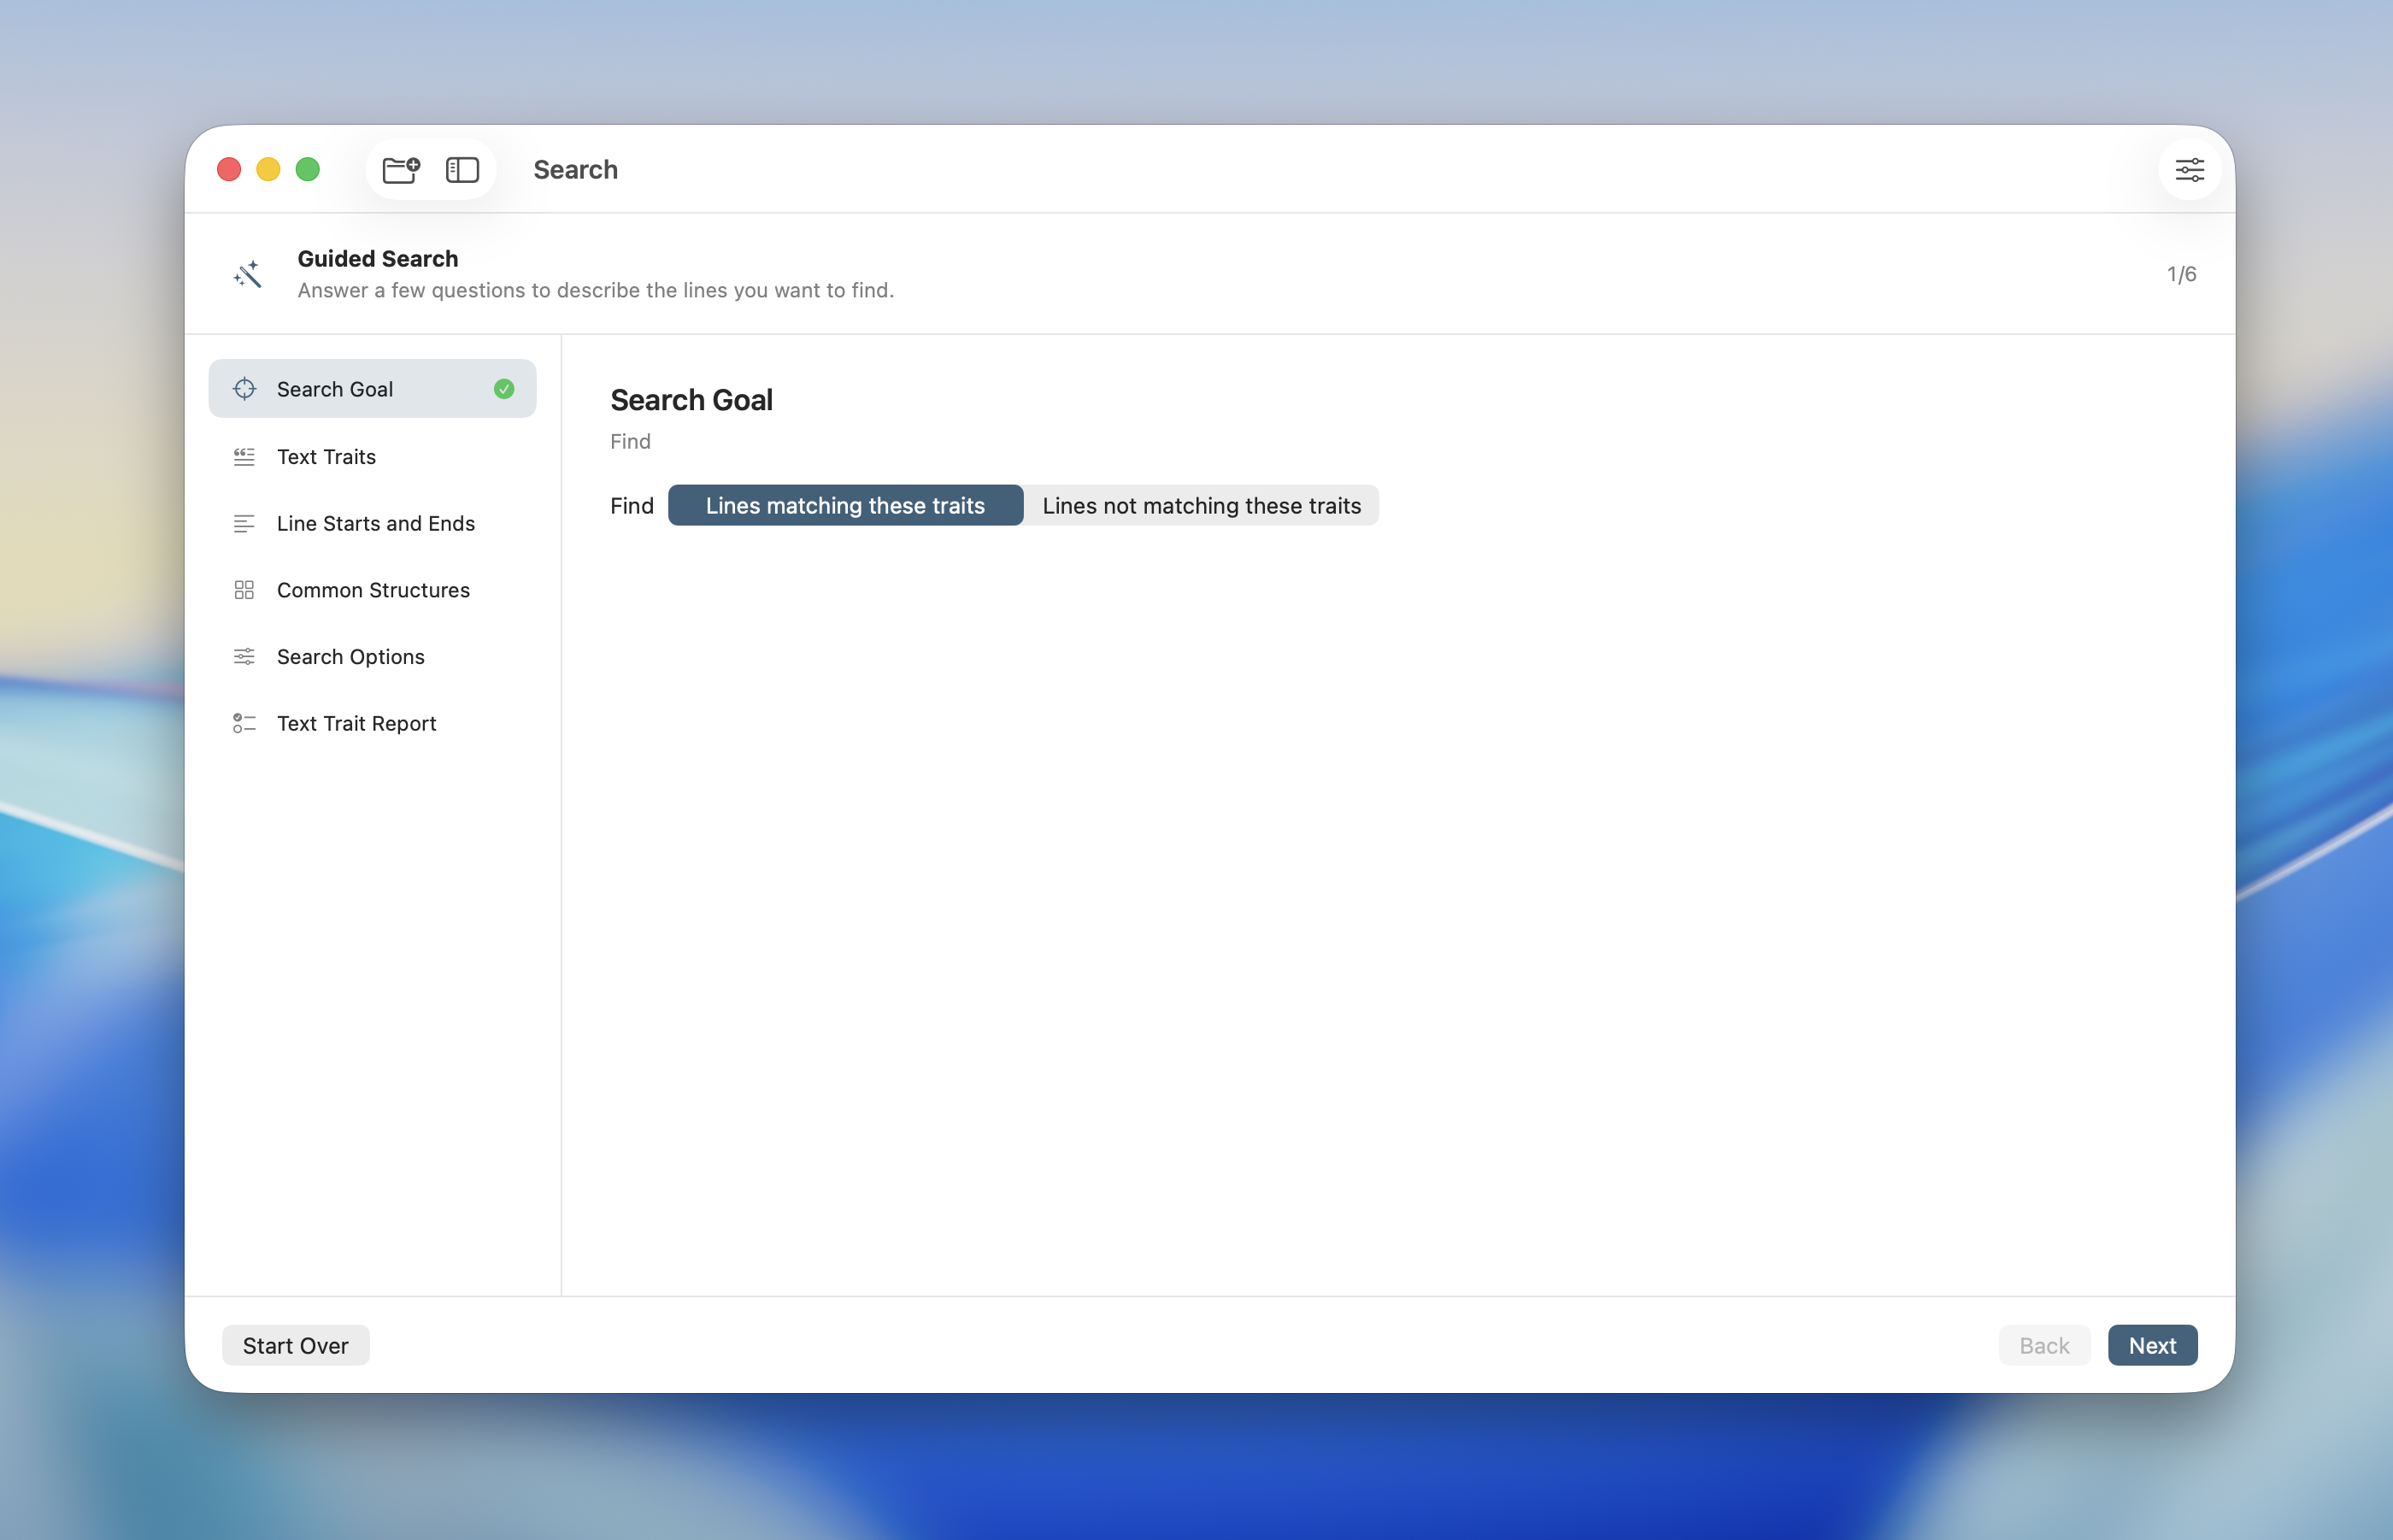Open the Line Starts and Ends step
The width and height of the screenshot is (2393, 1540).
coord(372,524)
